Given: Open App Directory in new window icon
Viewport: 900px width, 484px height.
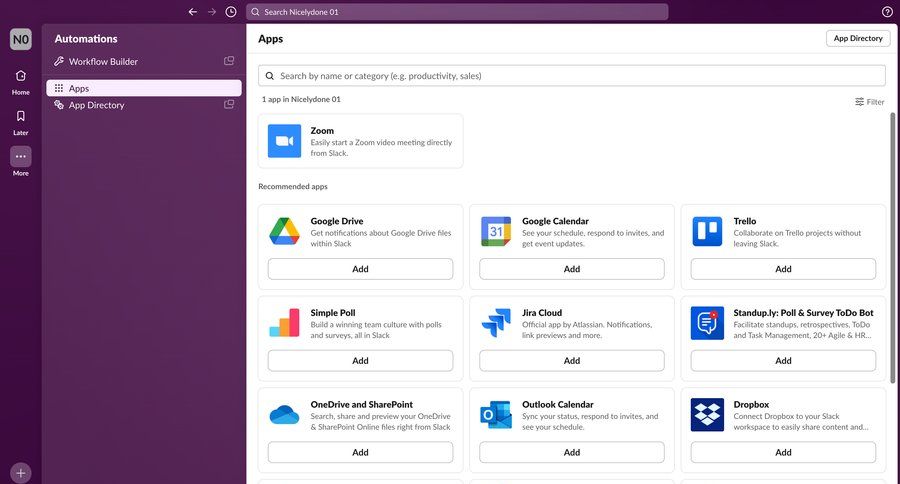Looking at the screenshot, I should point(229,104).
